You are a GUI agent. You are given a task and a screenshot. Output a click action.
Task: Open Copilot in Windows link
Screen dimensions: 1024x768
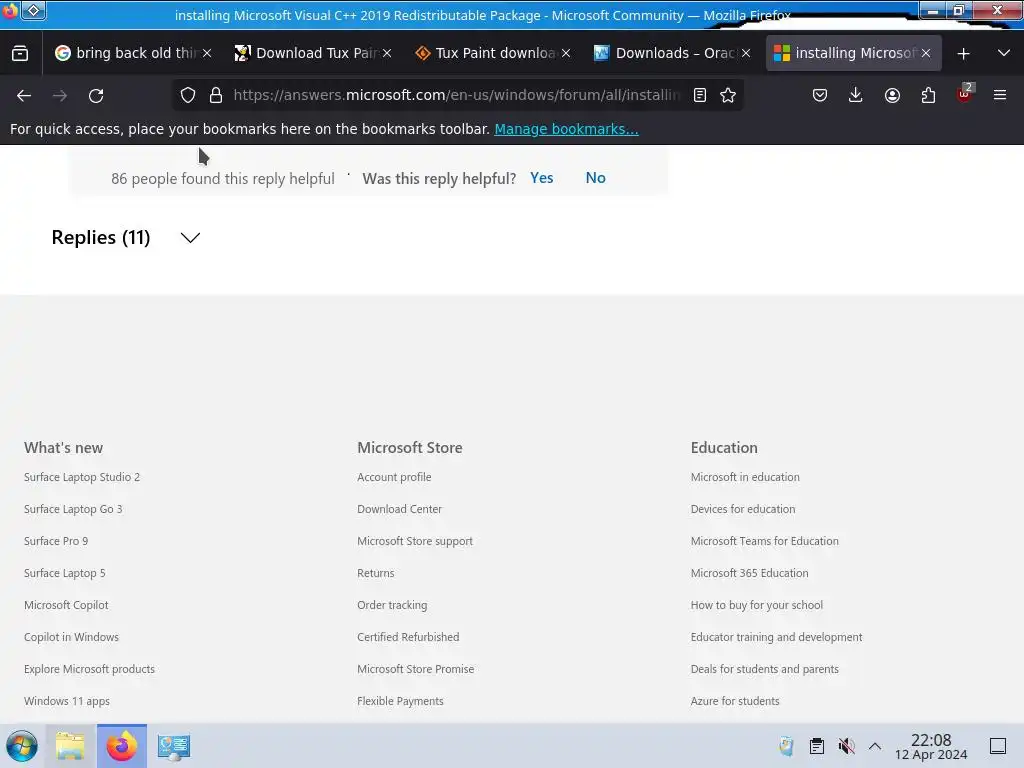(71, 637)
